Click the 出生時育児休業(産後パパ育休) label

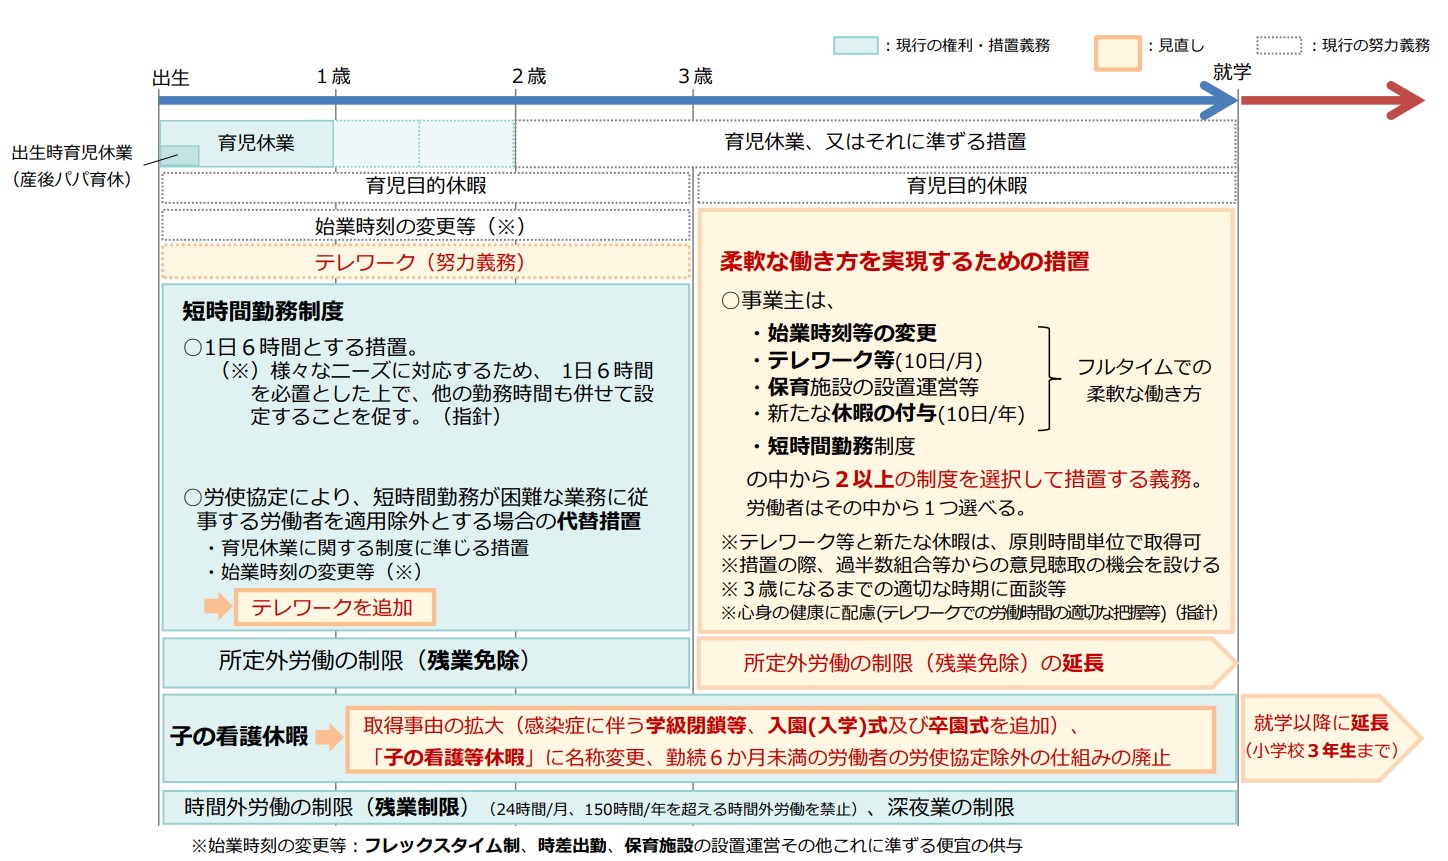point(72,166)
